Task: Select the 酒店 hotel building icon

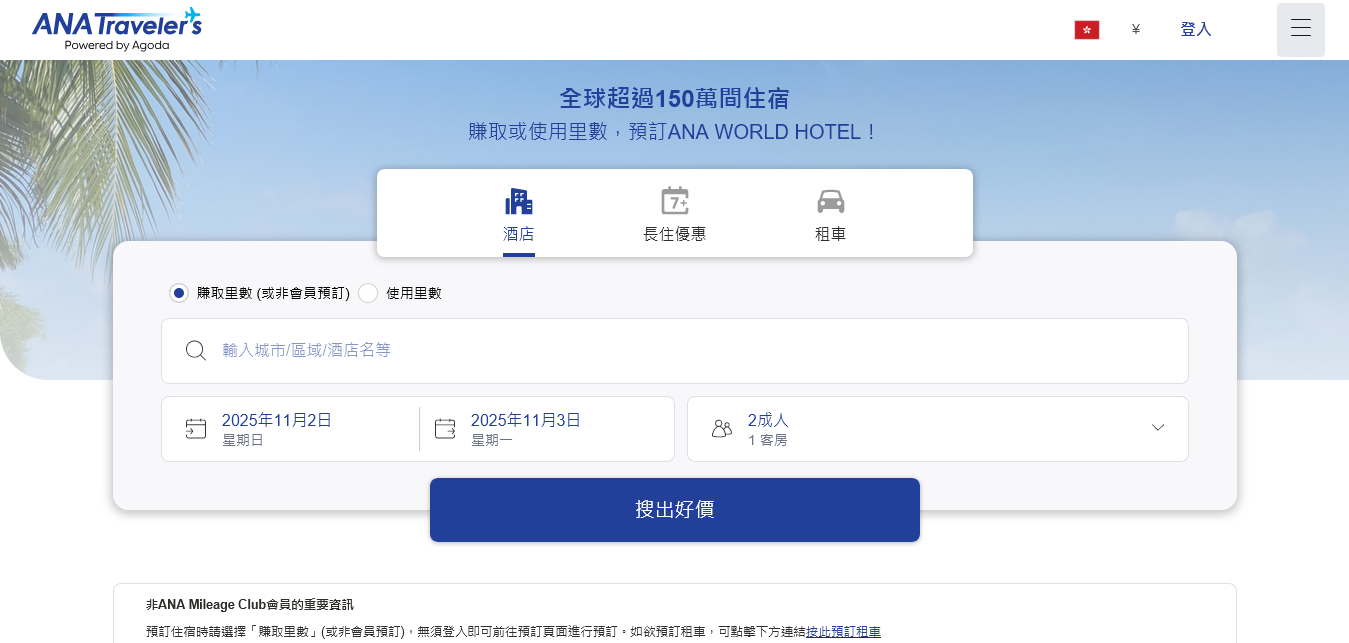Action: click(518, 202)
